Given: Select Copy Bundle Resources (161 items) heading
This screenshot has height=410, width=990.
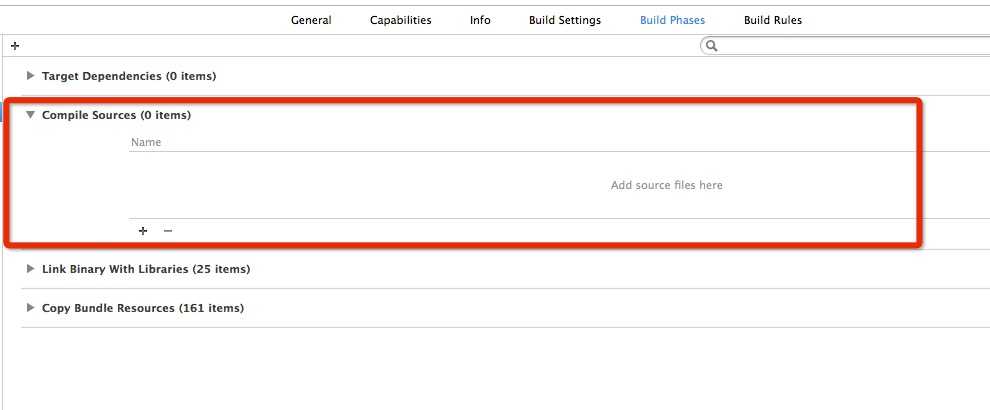Looking at the screenshot, I should point(143,308).
